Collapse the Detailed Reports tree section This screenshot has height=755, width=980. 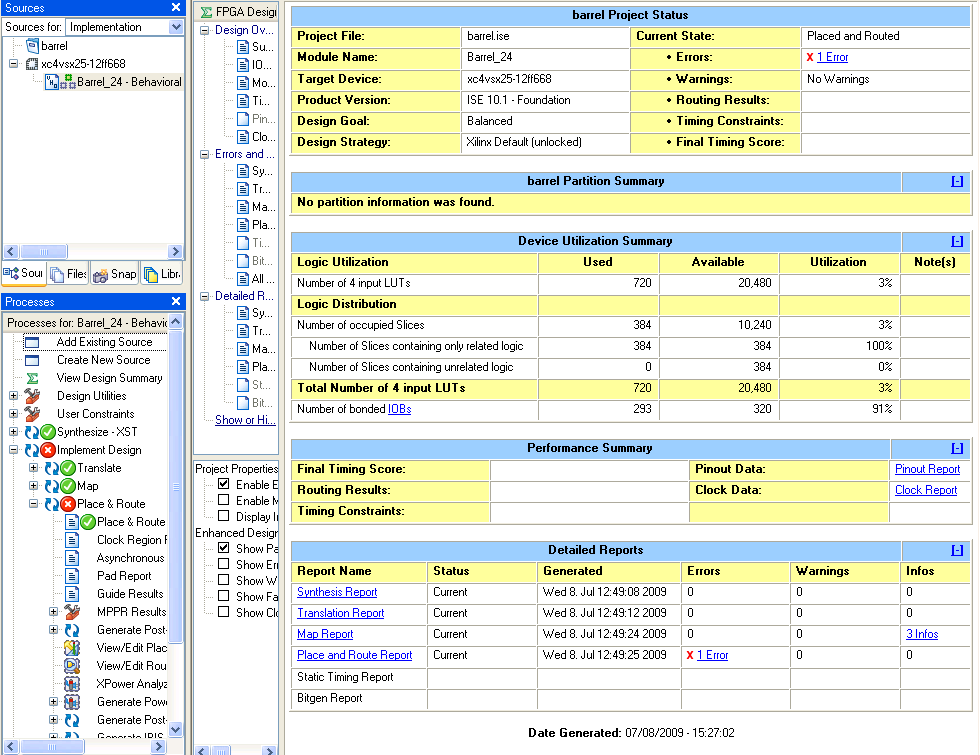(204, 296)
